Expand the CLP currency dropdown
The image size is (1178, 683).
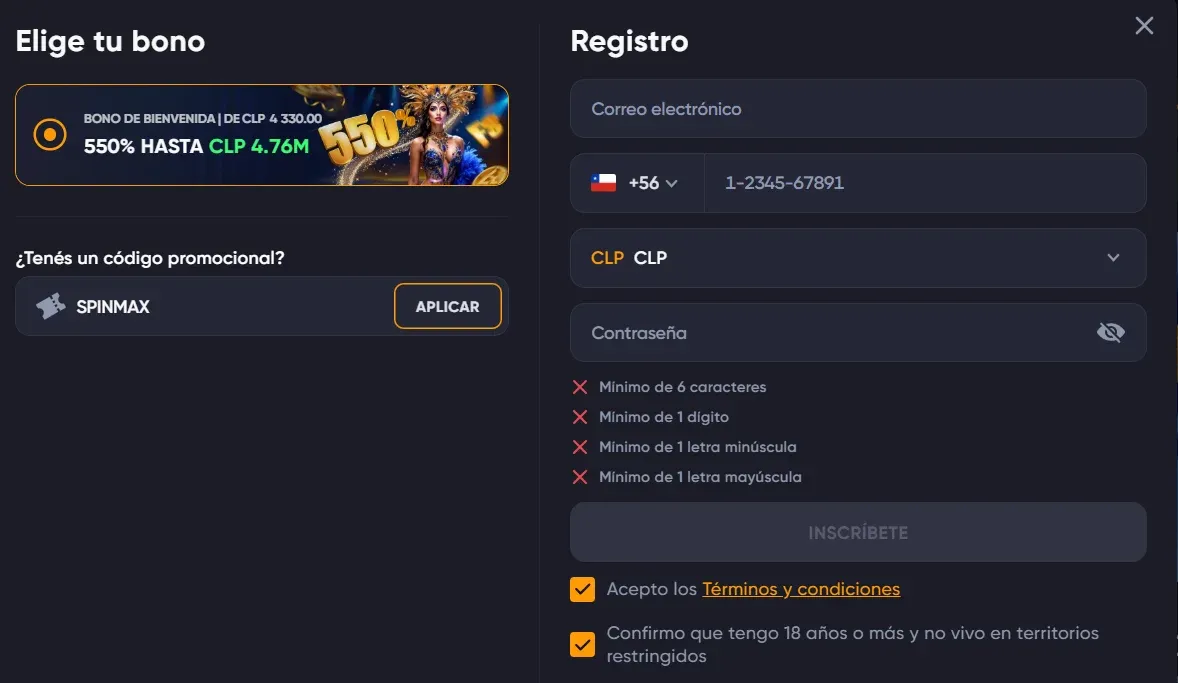857,258
